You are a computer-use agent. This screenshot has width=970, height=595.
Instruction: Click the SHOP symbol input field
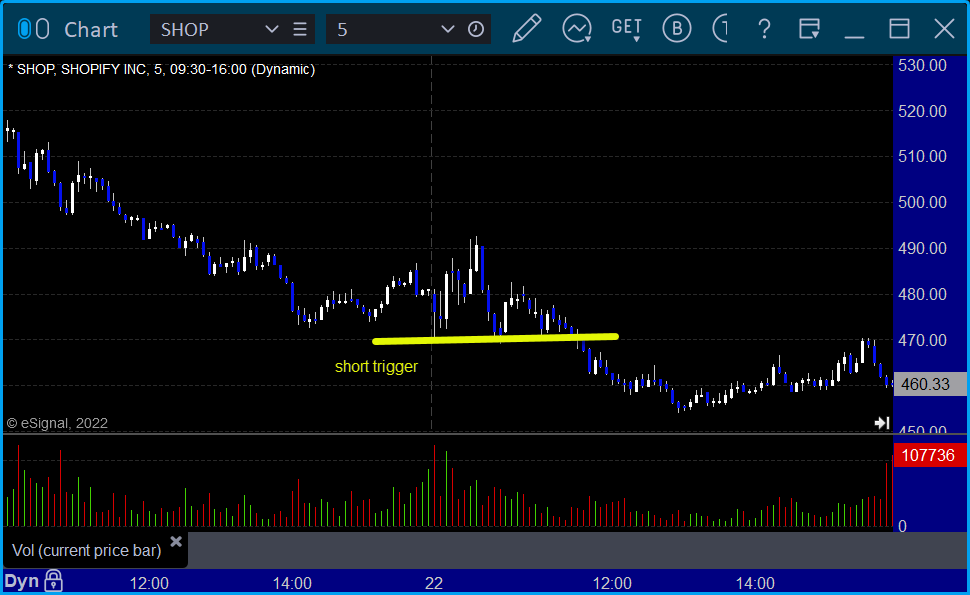pyautogui.click(x=210, y=29)
